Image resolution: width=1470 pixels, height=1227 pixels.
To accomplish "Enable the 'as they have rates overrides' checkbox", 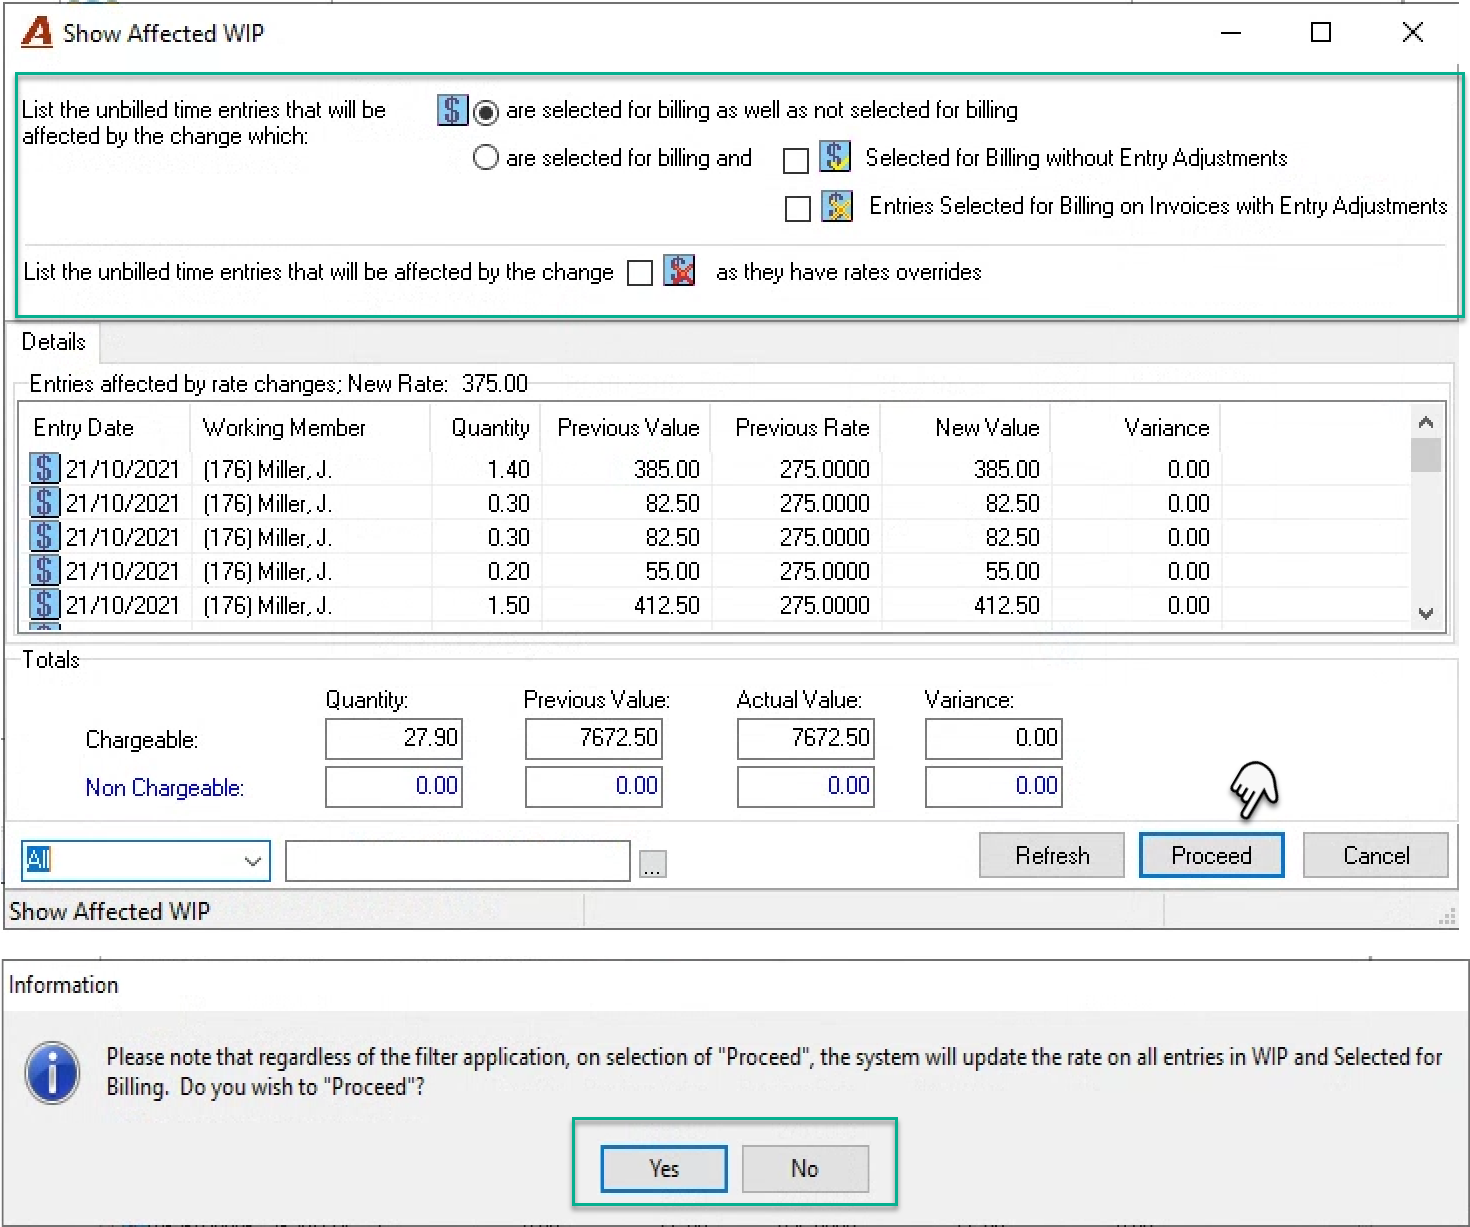I will coord(640,273).
